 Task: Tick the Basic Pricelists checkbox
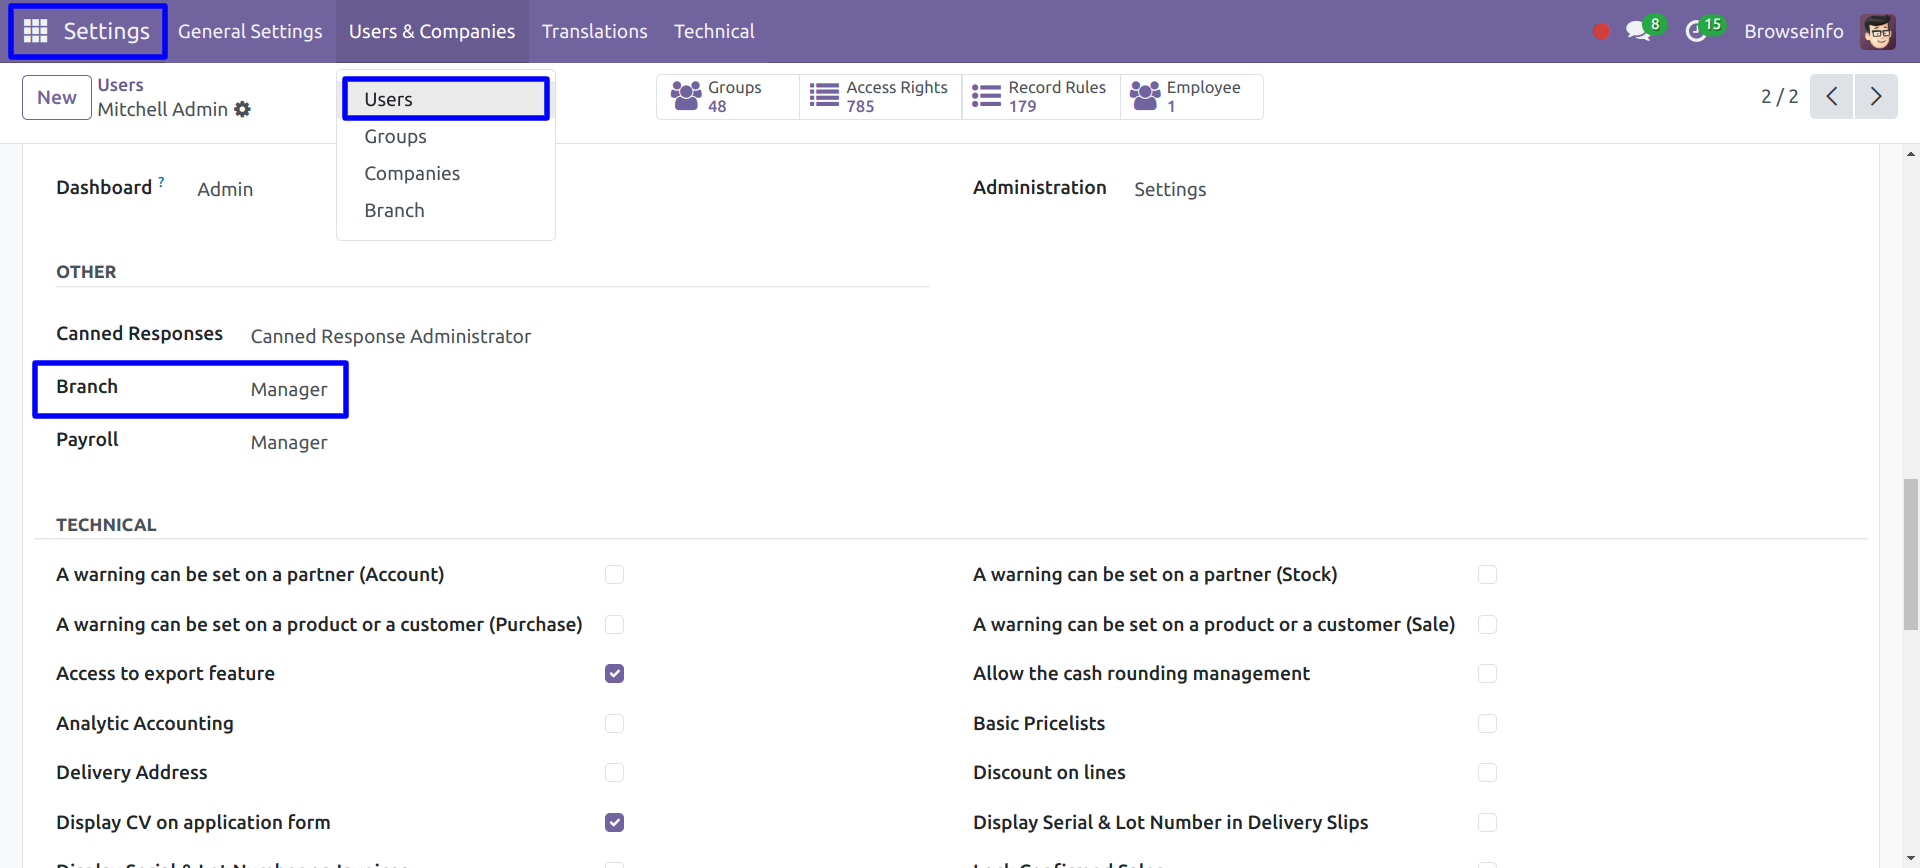click(x=1487, y=723)
